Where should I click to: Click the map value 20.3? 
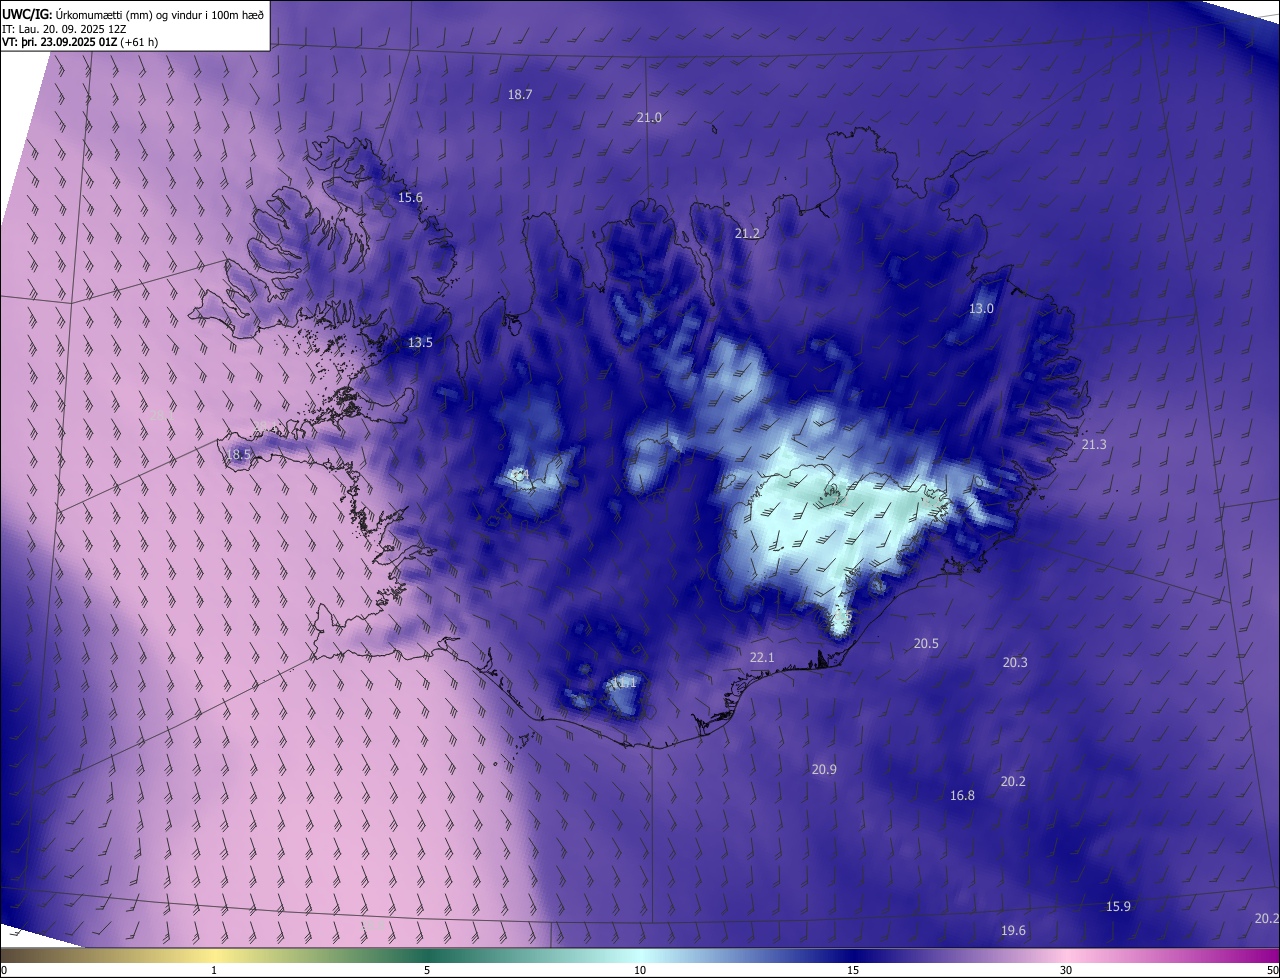click(1015, 663)
